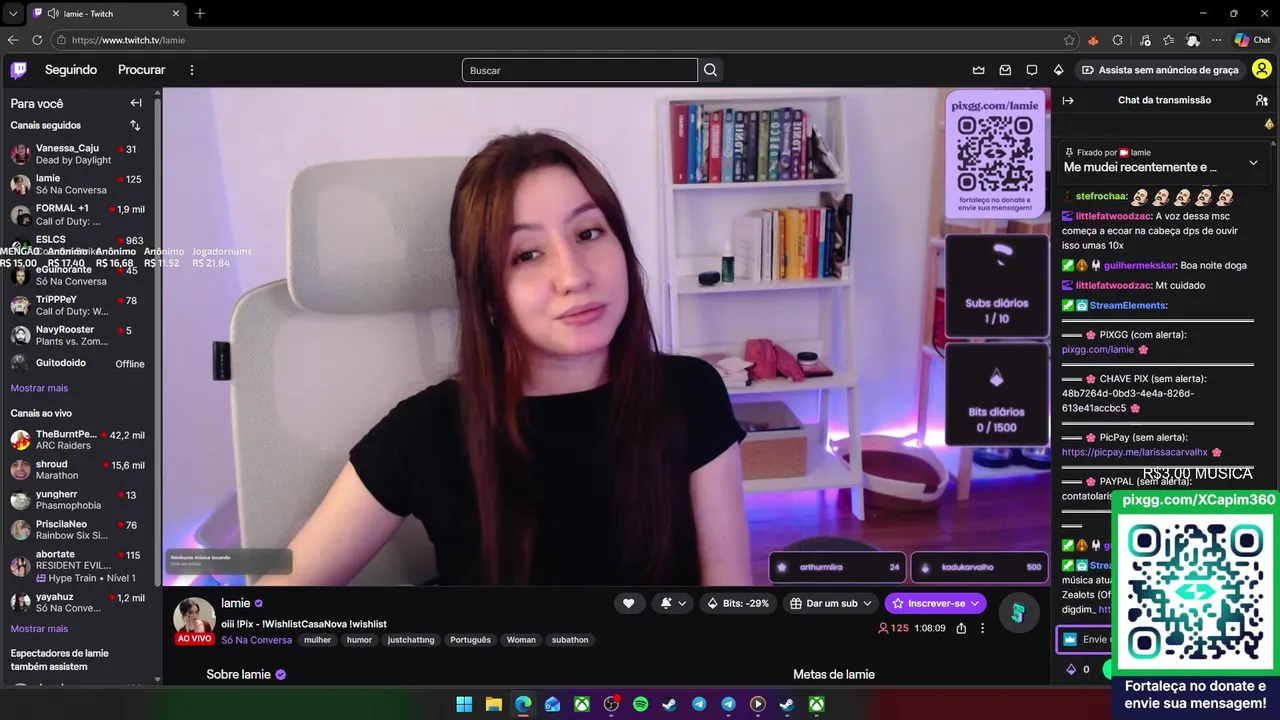Expand the pinned message chevron

1253,162
